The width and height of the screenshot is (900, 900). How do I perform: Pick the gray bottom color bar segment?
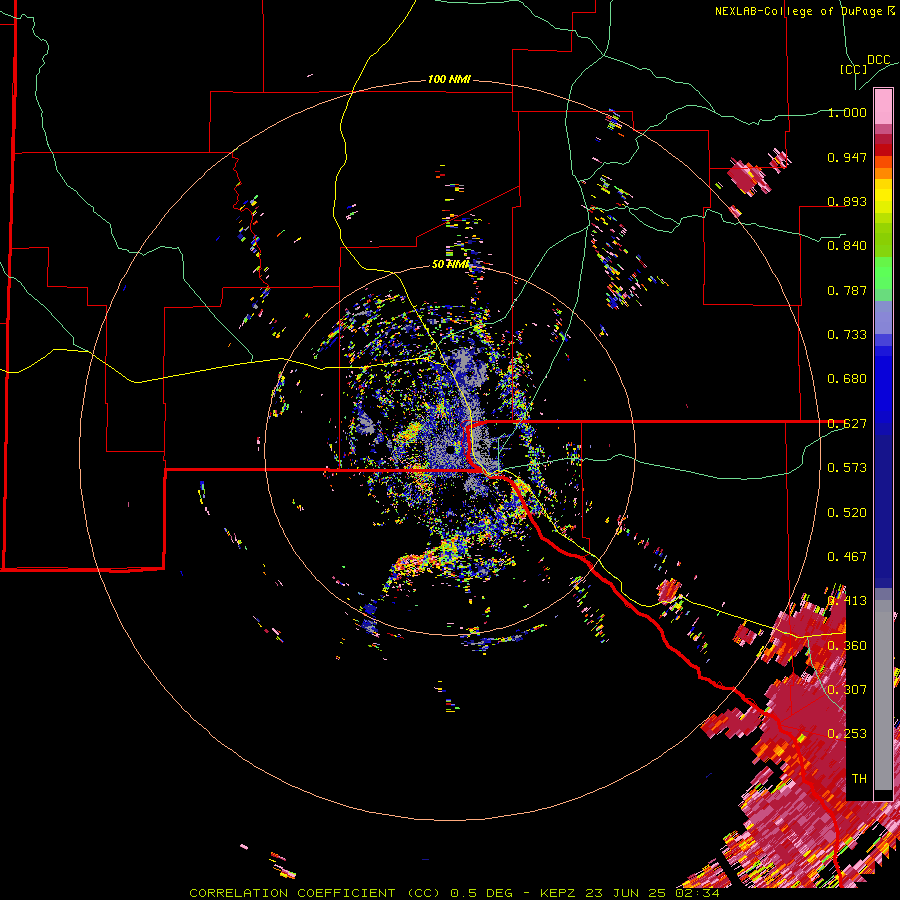click(883, 695)
